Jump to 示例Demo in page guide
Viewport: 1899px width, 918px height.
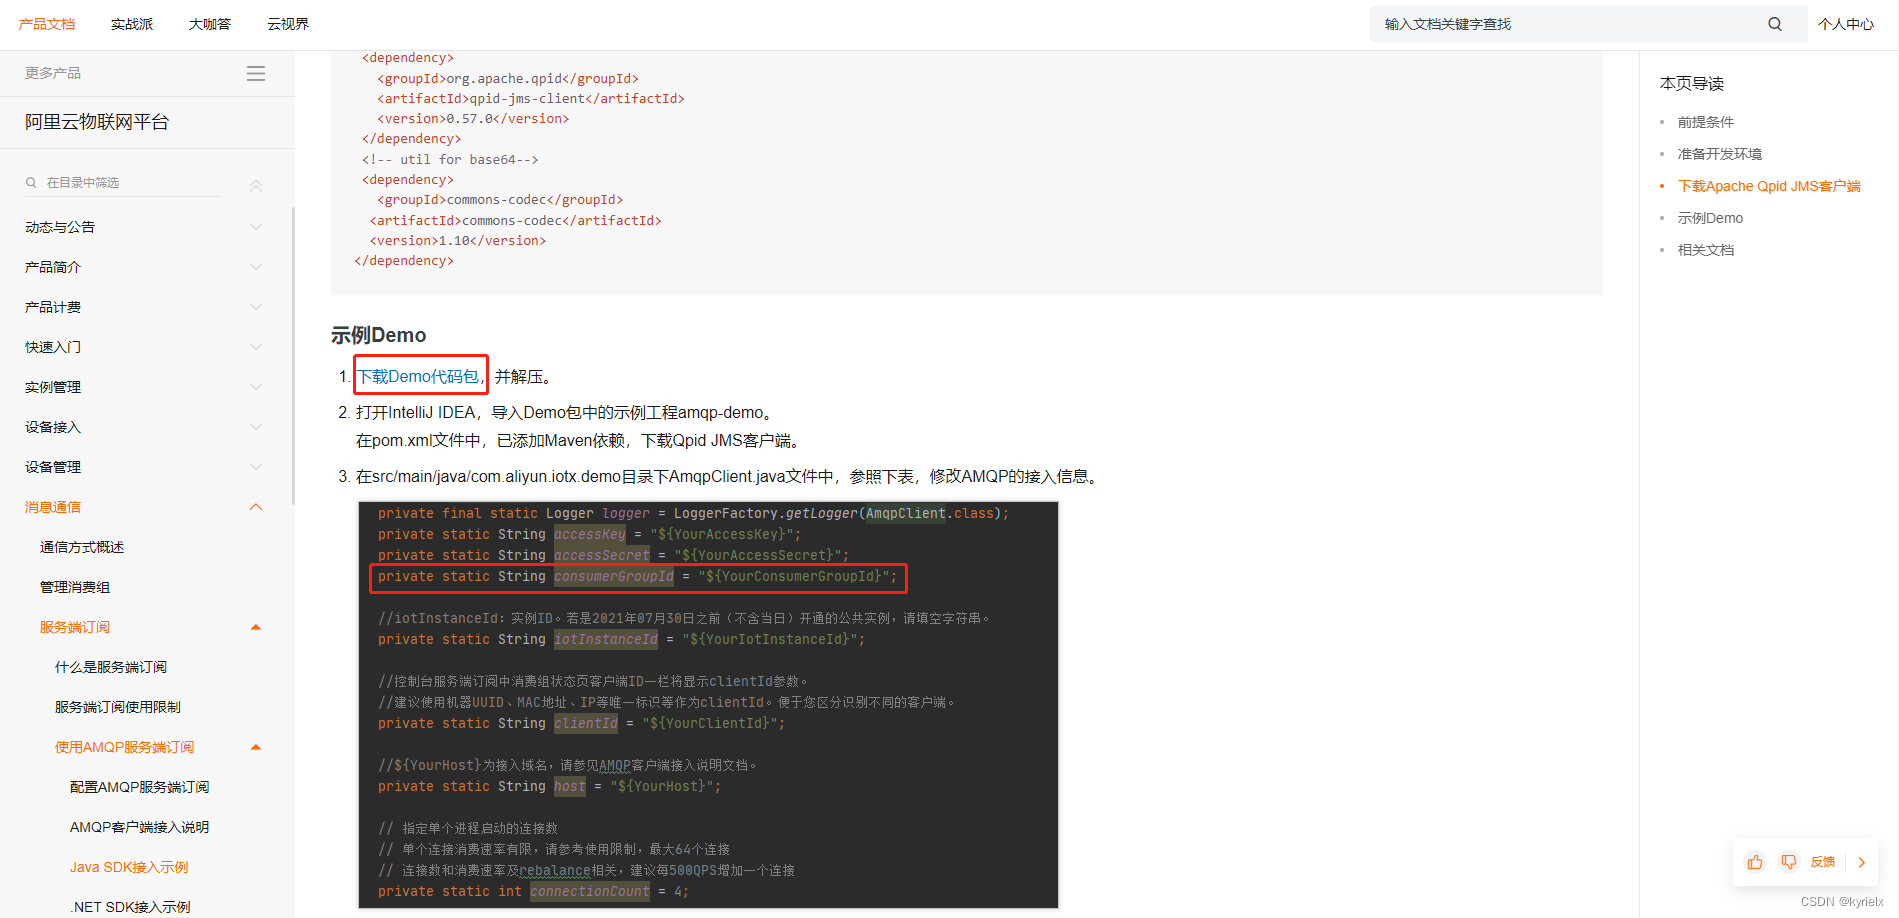coord(1710,218)
